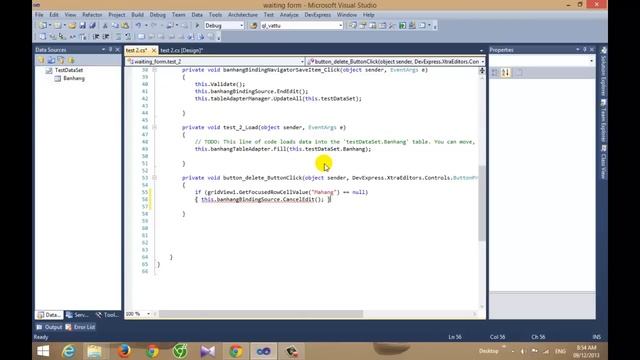Select the TestDataSet tree node
Viewport: 640px width, 360px height.
coord(69,70)
